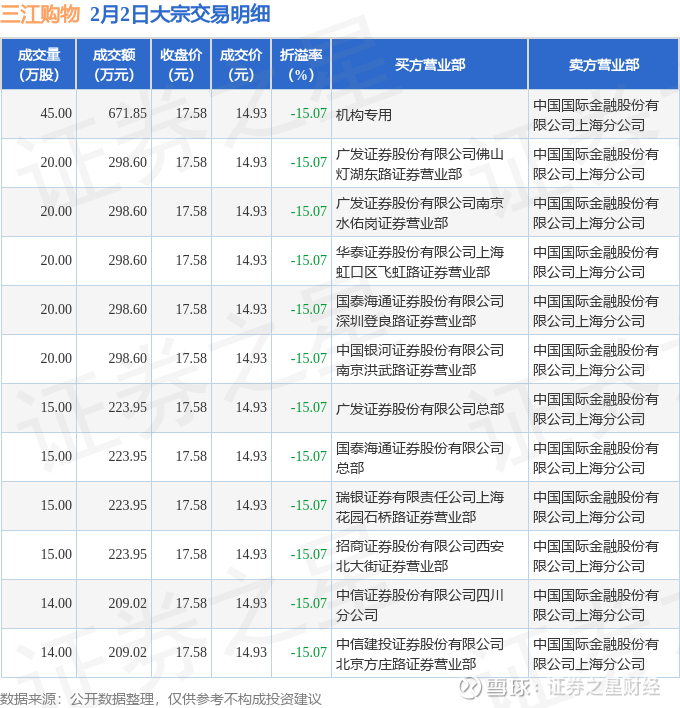The width and height of the screenshot is (680, 708).
Task: Click the 成交额(万元) column header
Action: point(114,65)
